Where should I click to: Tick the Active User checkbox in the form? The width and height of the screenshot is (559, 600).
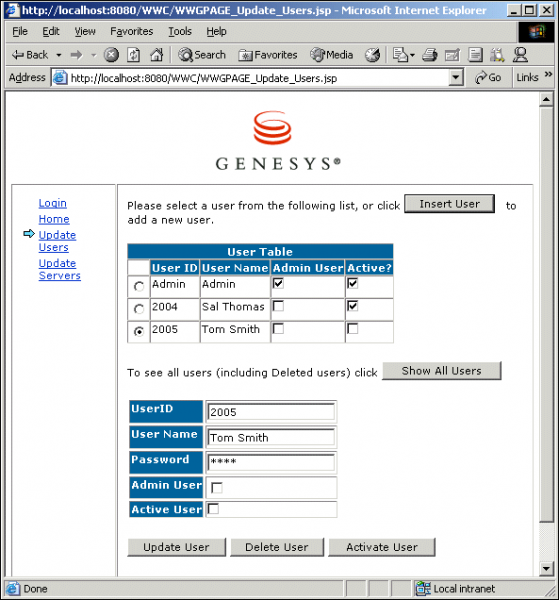[213, 509]
